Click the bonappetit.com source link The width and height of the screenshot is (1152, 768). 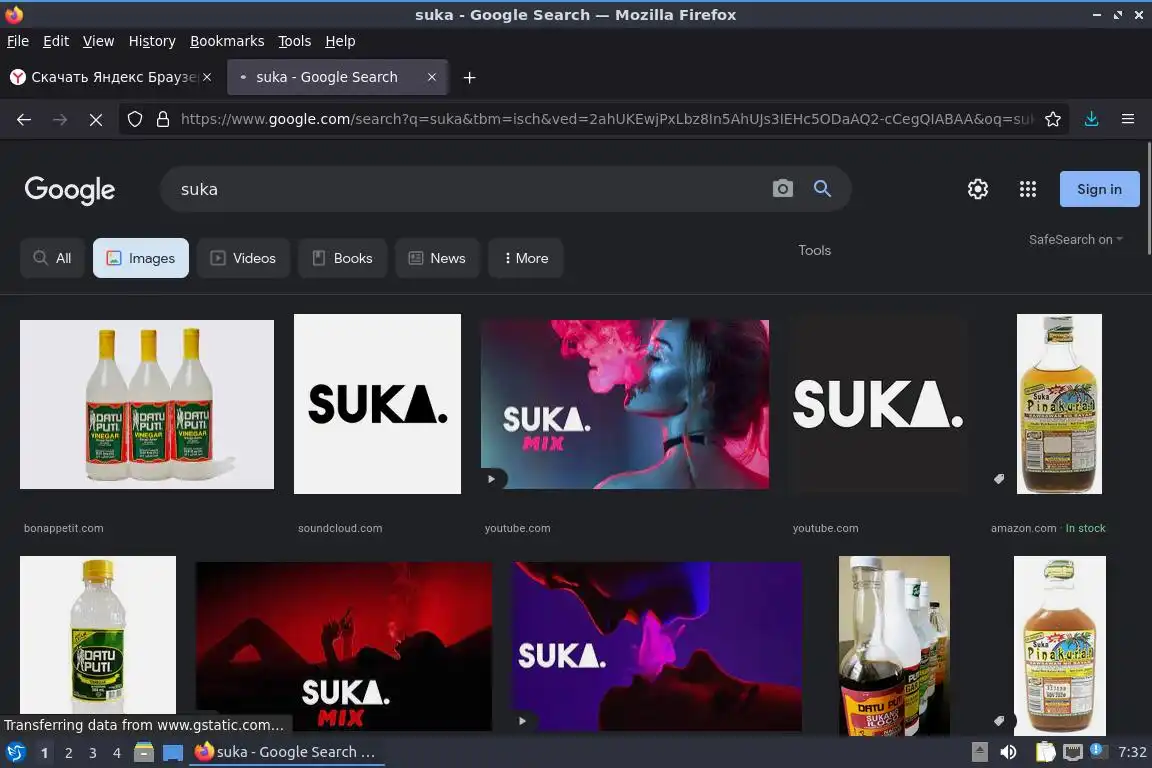click(64, 528)
